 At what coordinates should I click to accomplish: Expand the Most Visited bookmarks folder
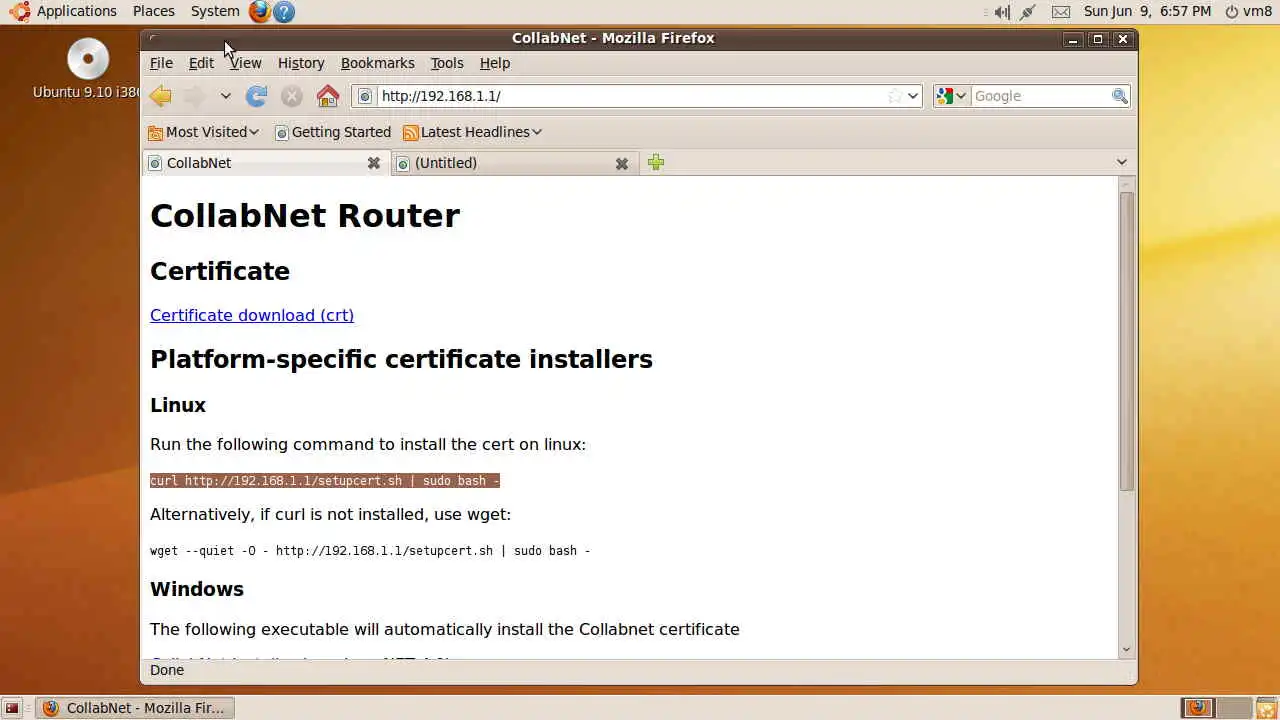click(x=203, y=132)
